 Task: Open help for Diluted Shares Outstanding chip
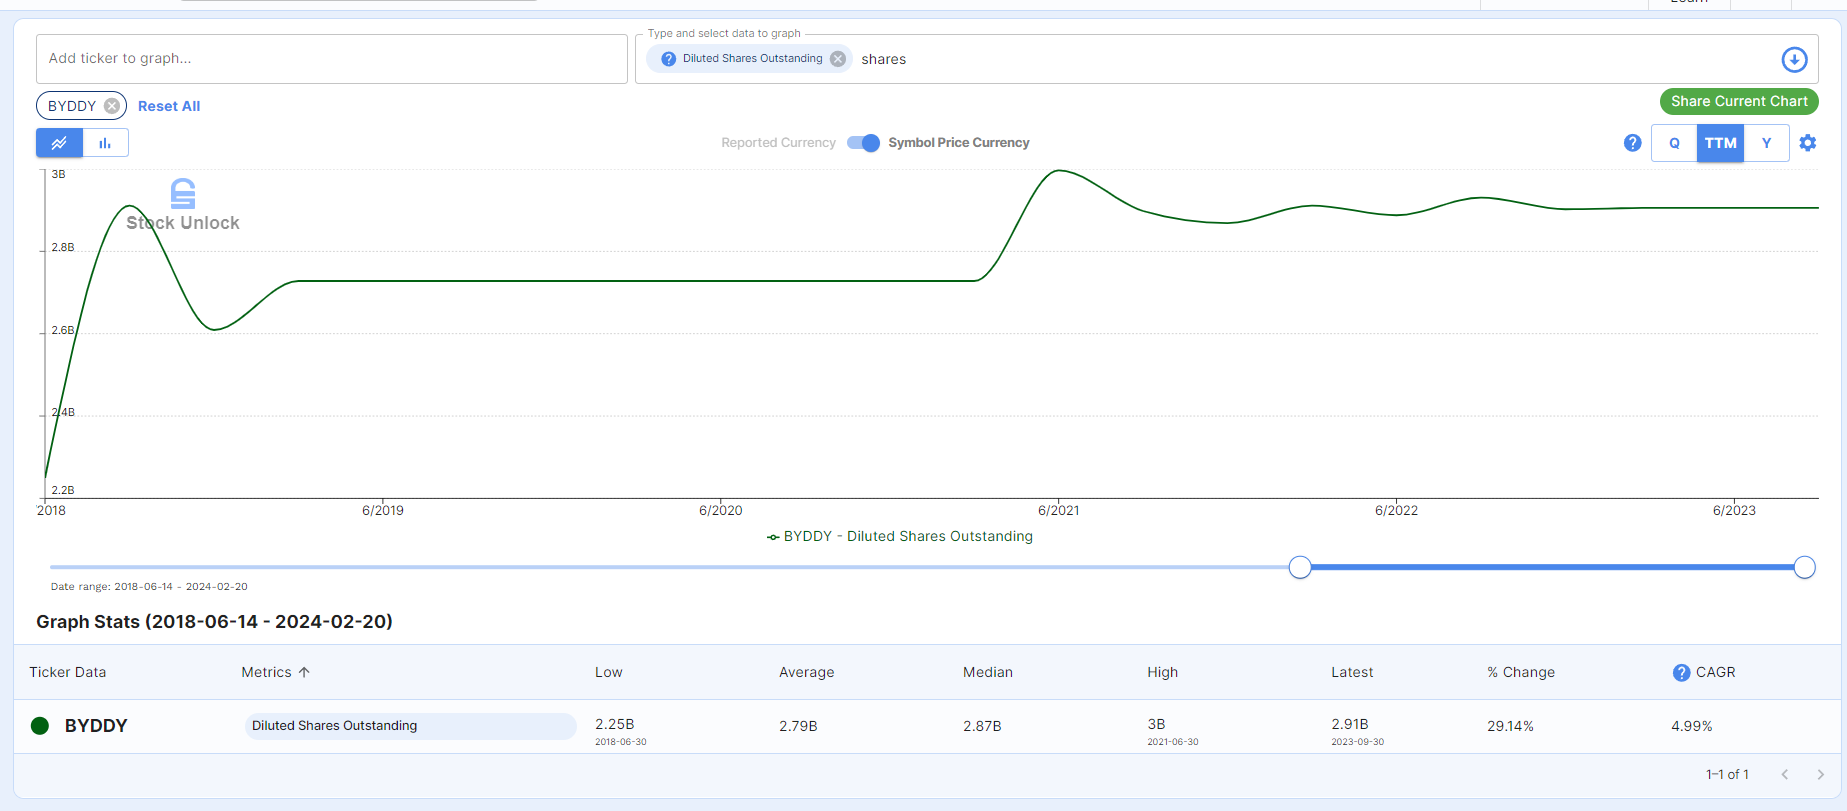[x=669, y=59]
